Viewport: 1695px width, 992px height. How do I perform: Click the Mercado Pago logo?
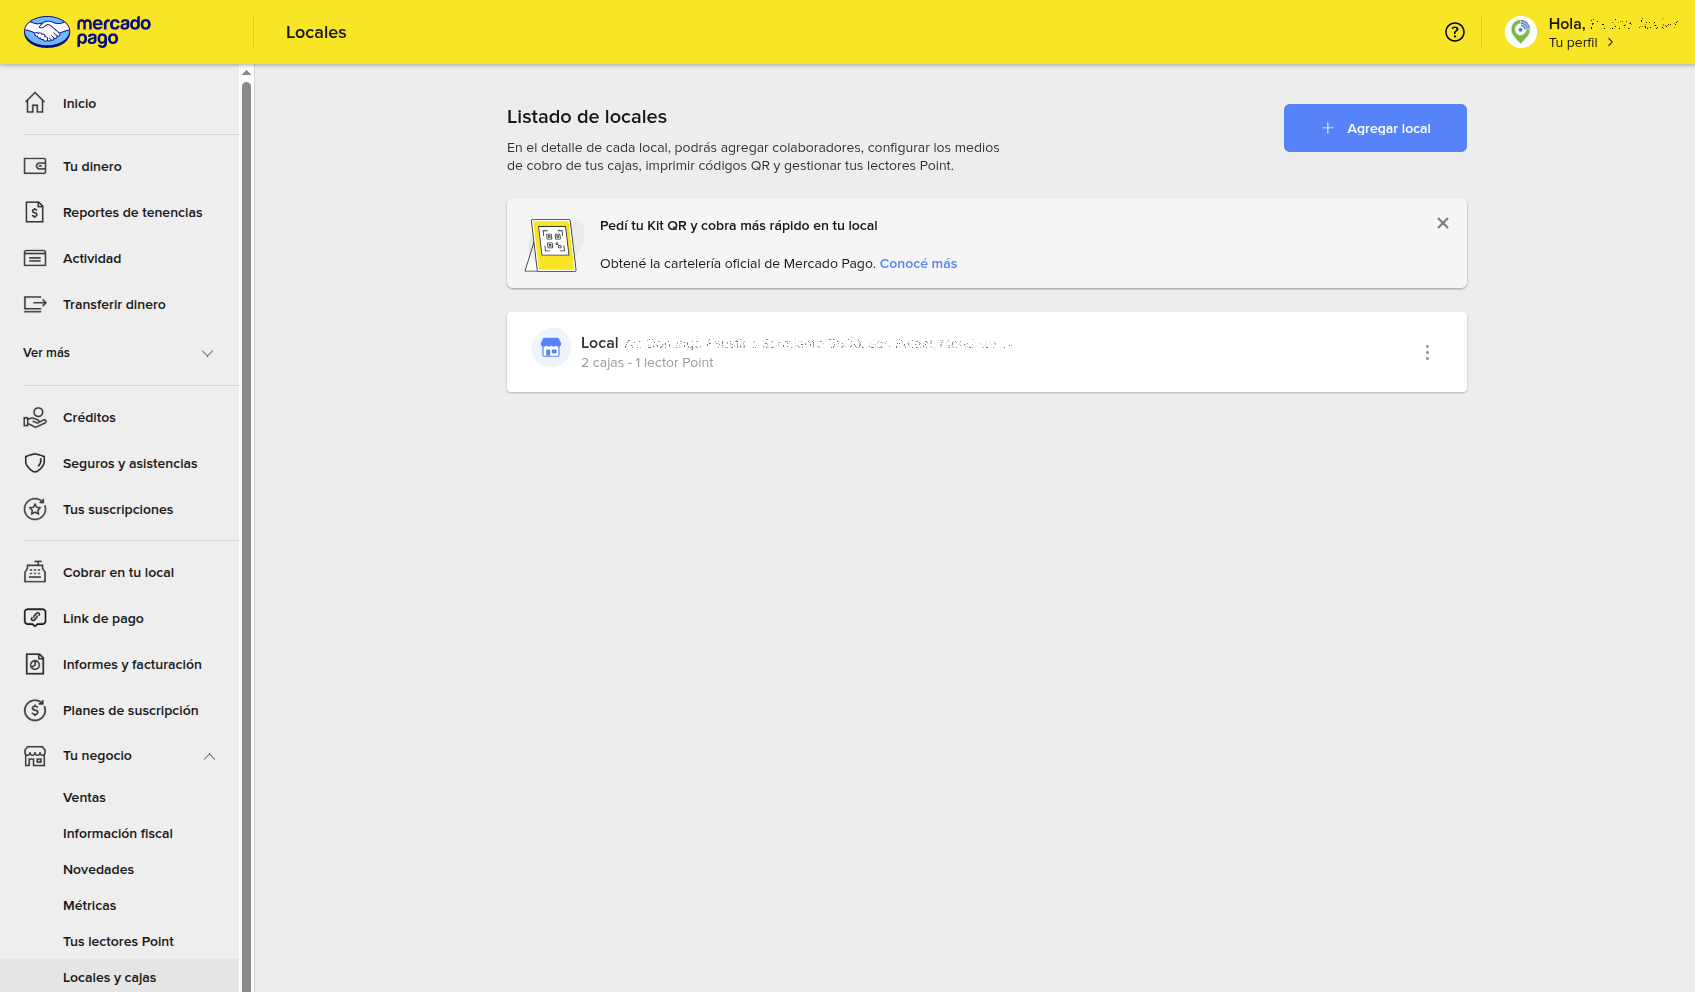(87, 32)
